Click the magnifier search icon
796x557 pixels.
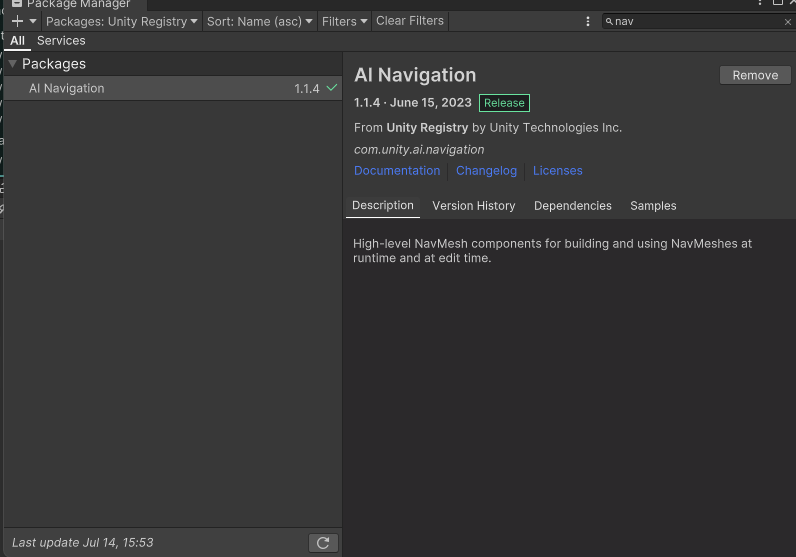click(609, 22)
